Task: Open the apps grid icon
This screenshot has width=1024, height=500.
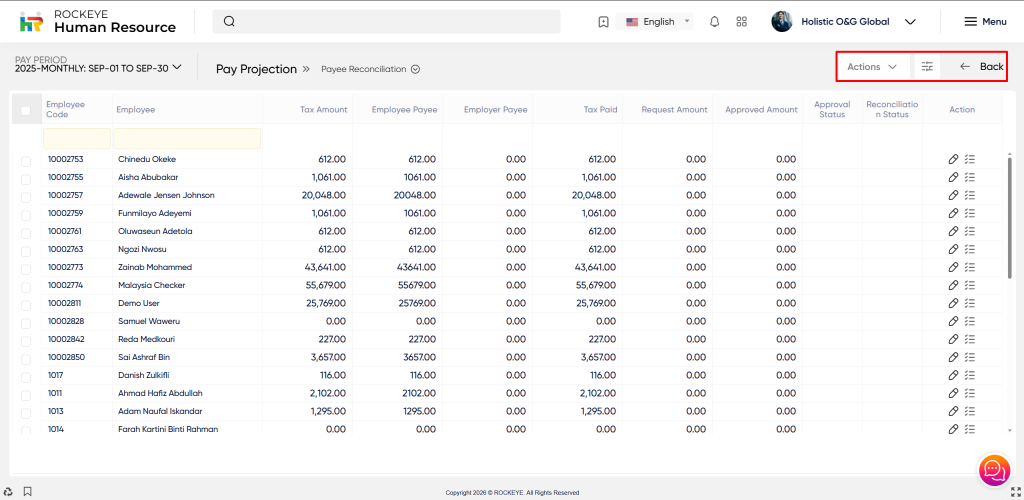Action: tap(741, 22)
